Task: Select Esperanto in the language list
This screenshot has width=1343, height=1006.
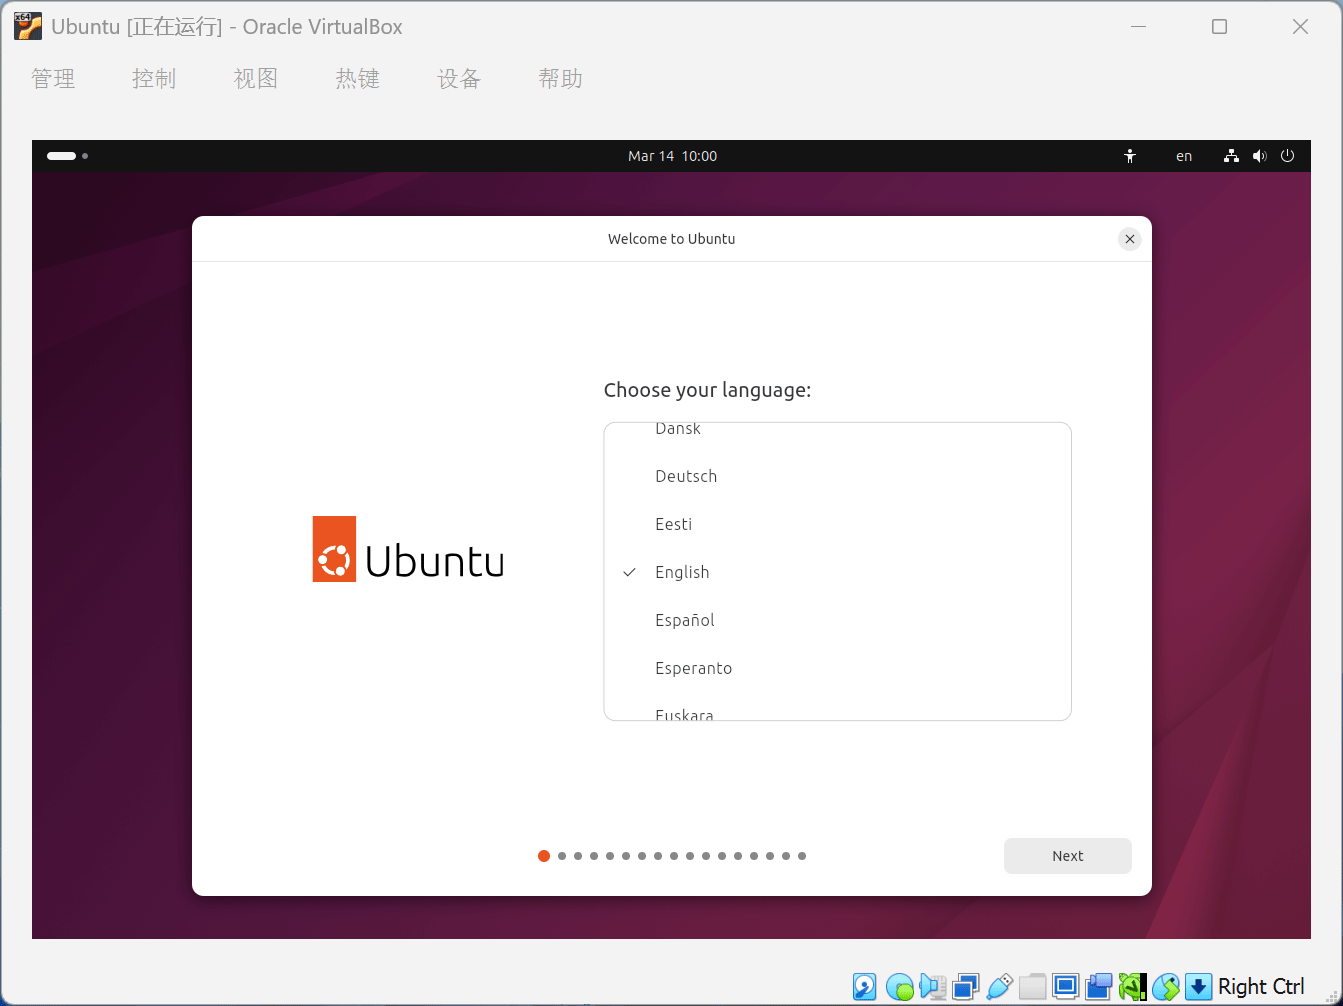Action: [693, 668]
